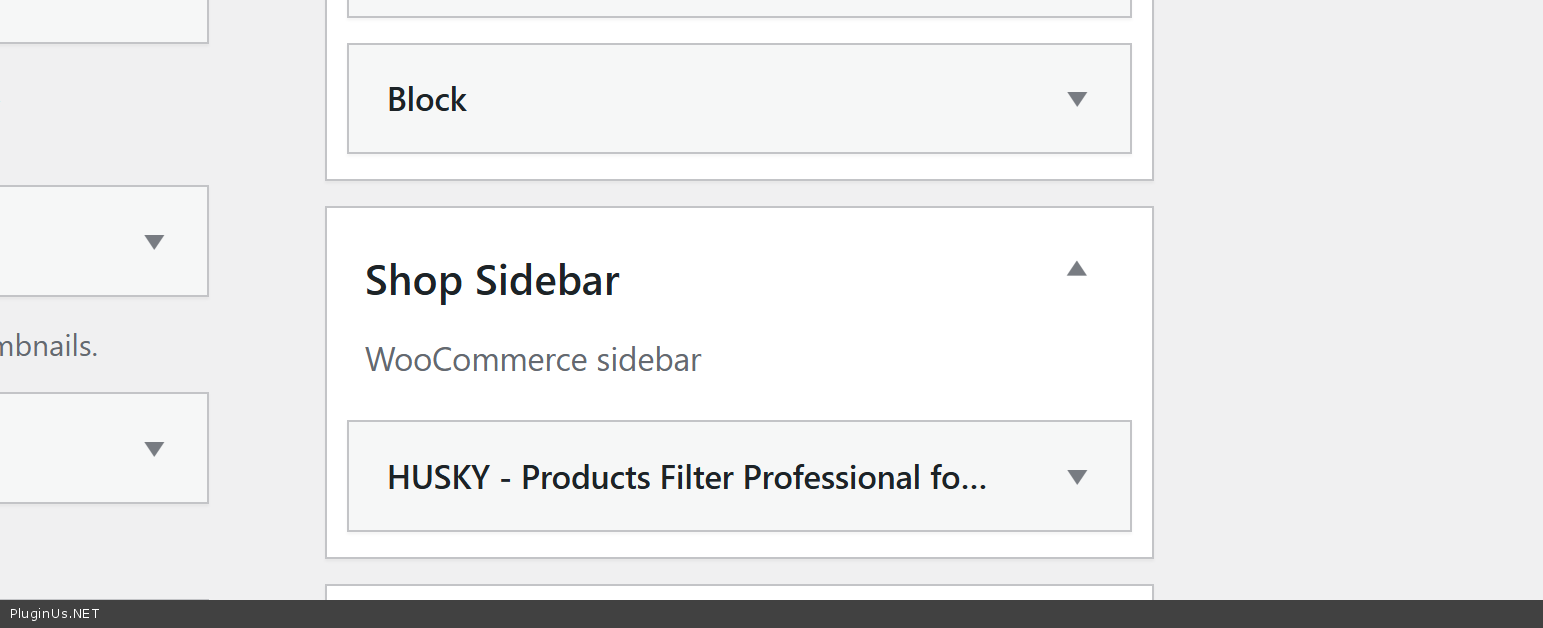
Task: Click the blank part of the lower left widget bar
Action: pyautogui.click(x=60, y=449)
